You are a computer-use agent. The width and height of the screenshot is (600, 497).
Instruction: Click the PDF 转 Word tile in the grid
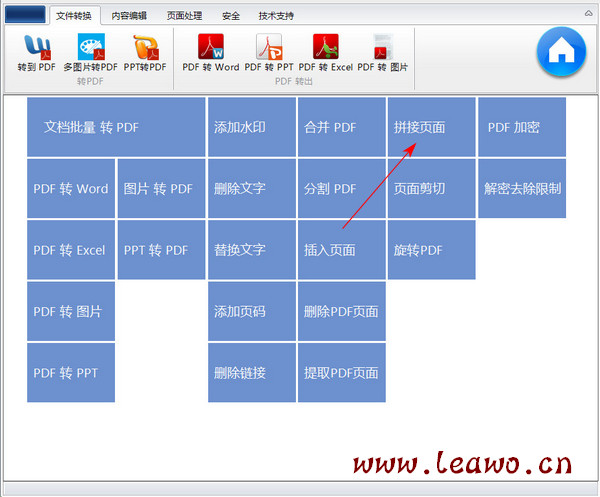click(71, 189)
